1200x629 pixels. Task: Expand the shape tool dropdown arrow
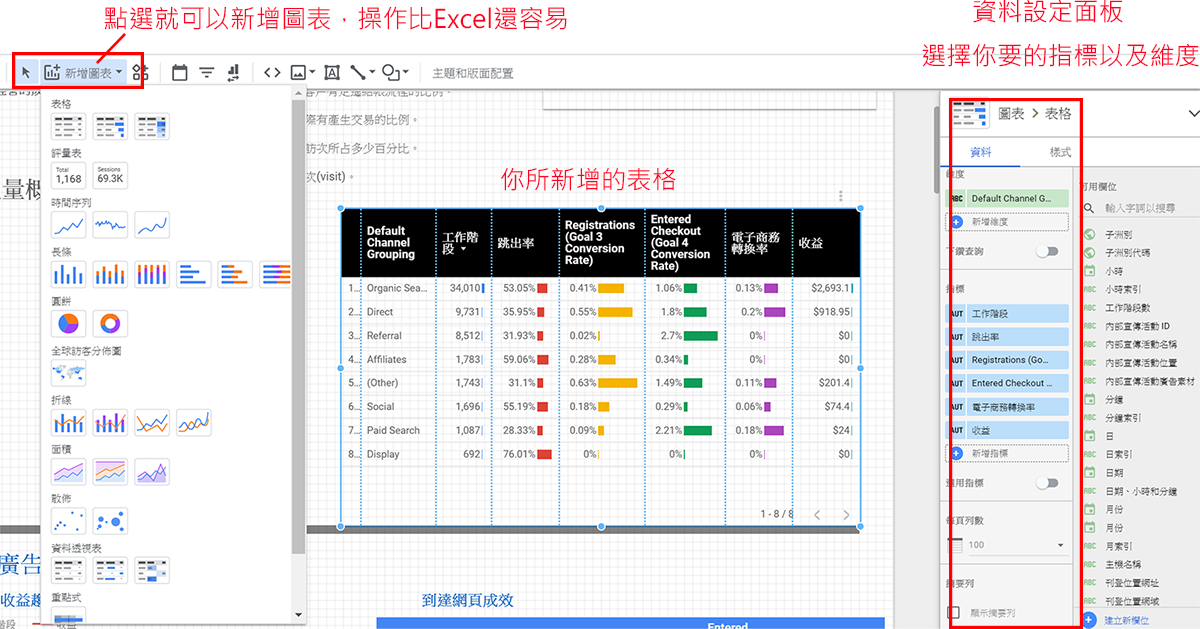pos(407,72)
